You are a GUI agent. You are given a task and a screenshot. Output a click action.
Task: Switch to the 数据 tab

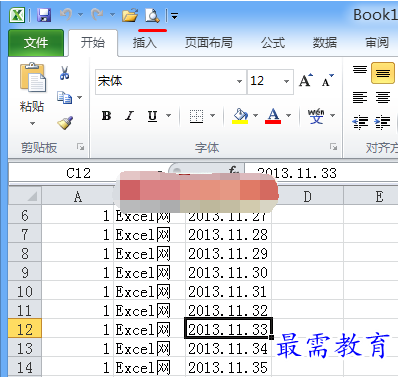(x=325, y=43)
